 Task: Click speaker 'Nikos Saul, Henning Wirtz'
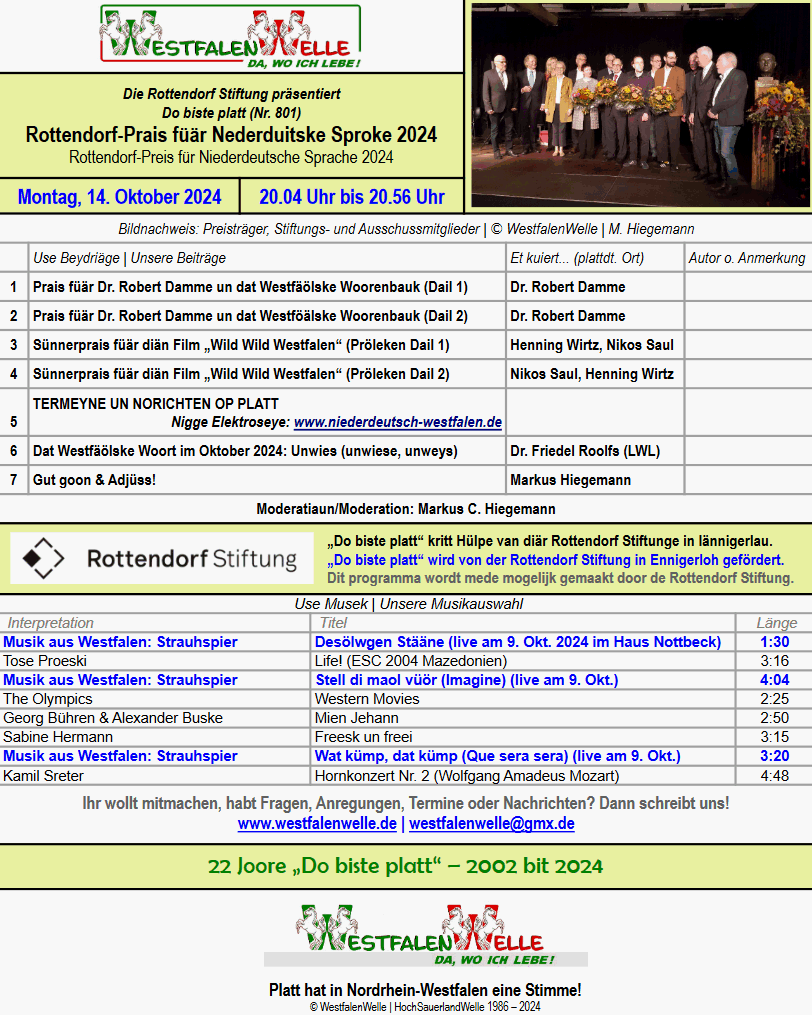tap(592, 374)
